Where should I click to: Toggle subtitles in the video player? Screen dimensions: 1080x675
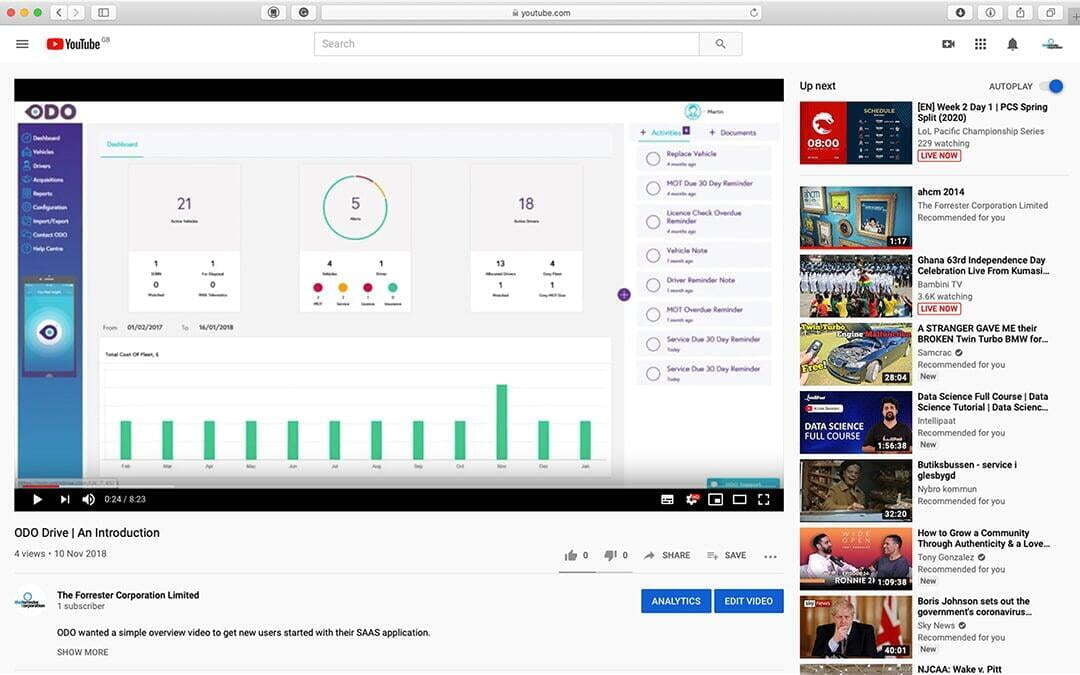(667, 499)
